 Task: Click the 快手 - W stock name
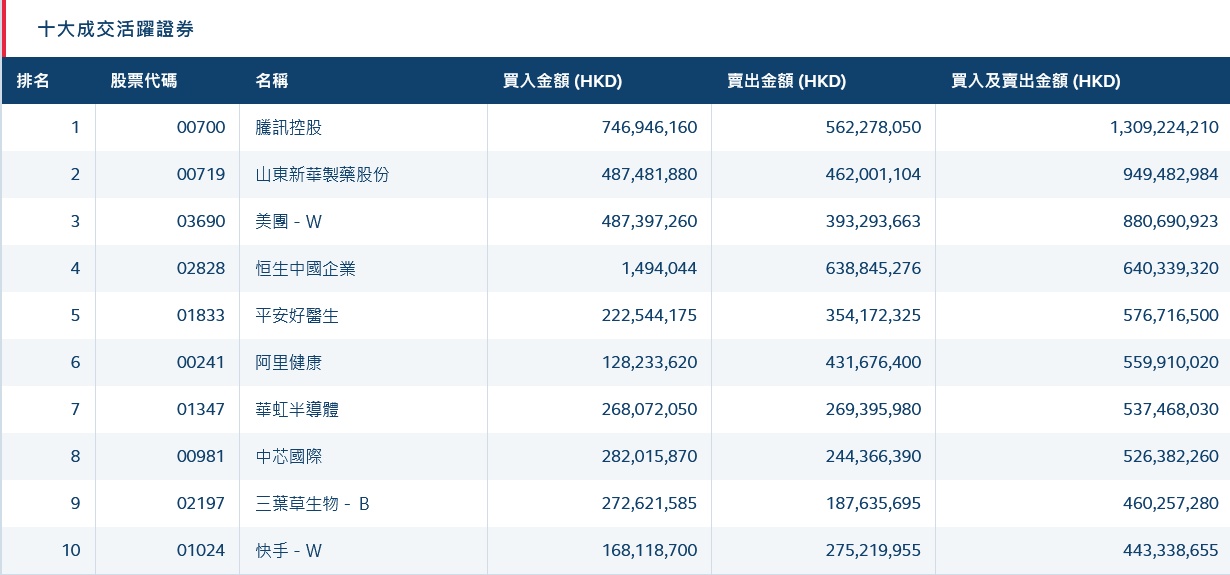pyautogui.click(x=289, y=551)
